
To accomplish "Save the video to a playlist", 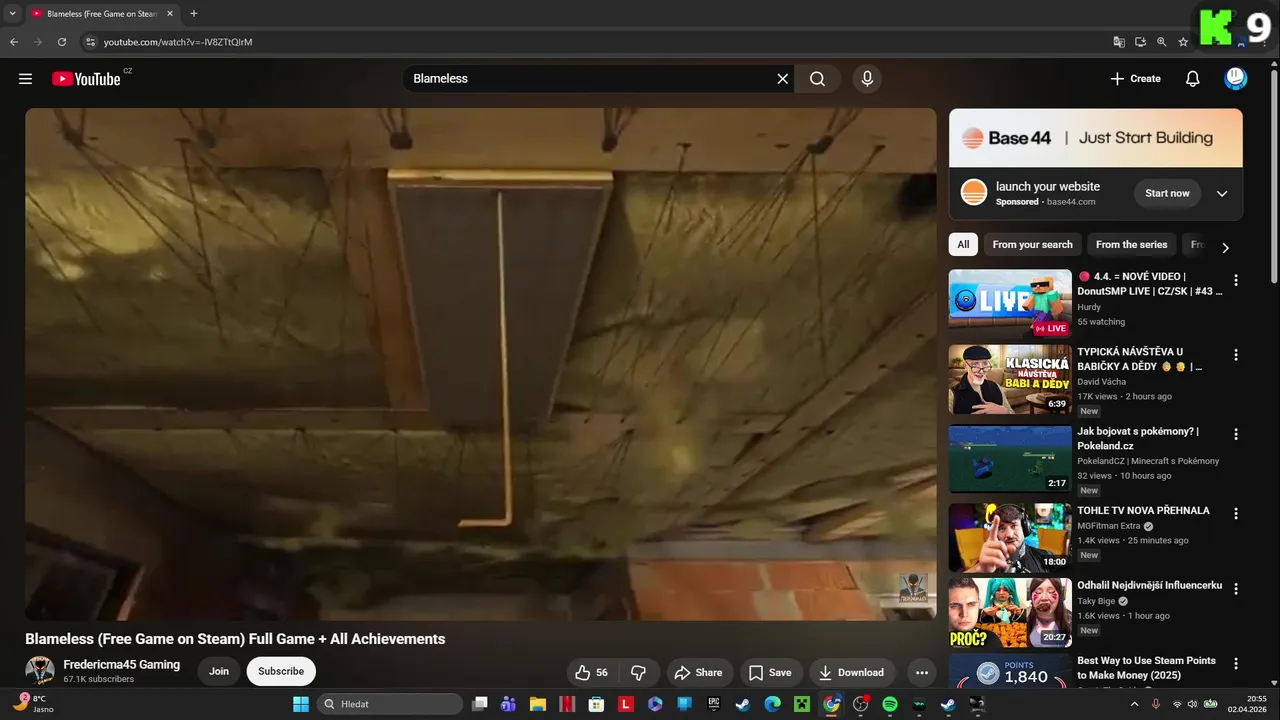I will pyautogui.click(x=770, y=672).
